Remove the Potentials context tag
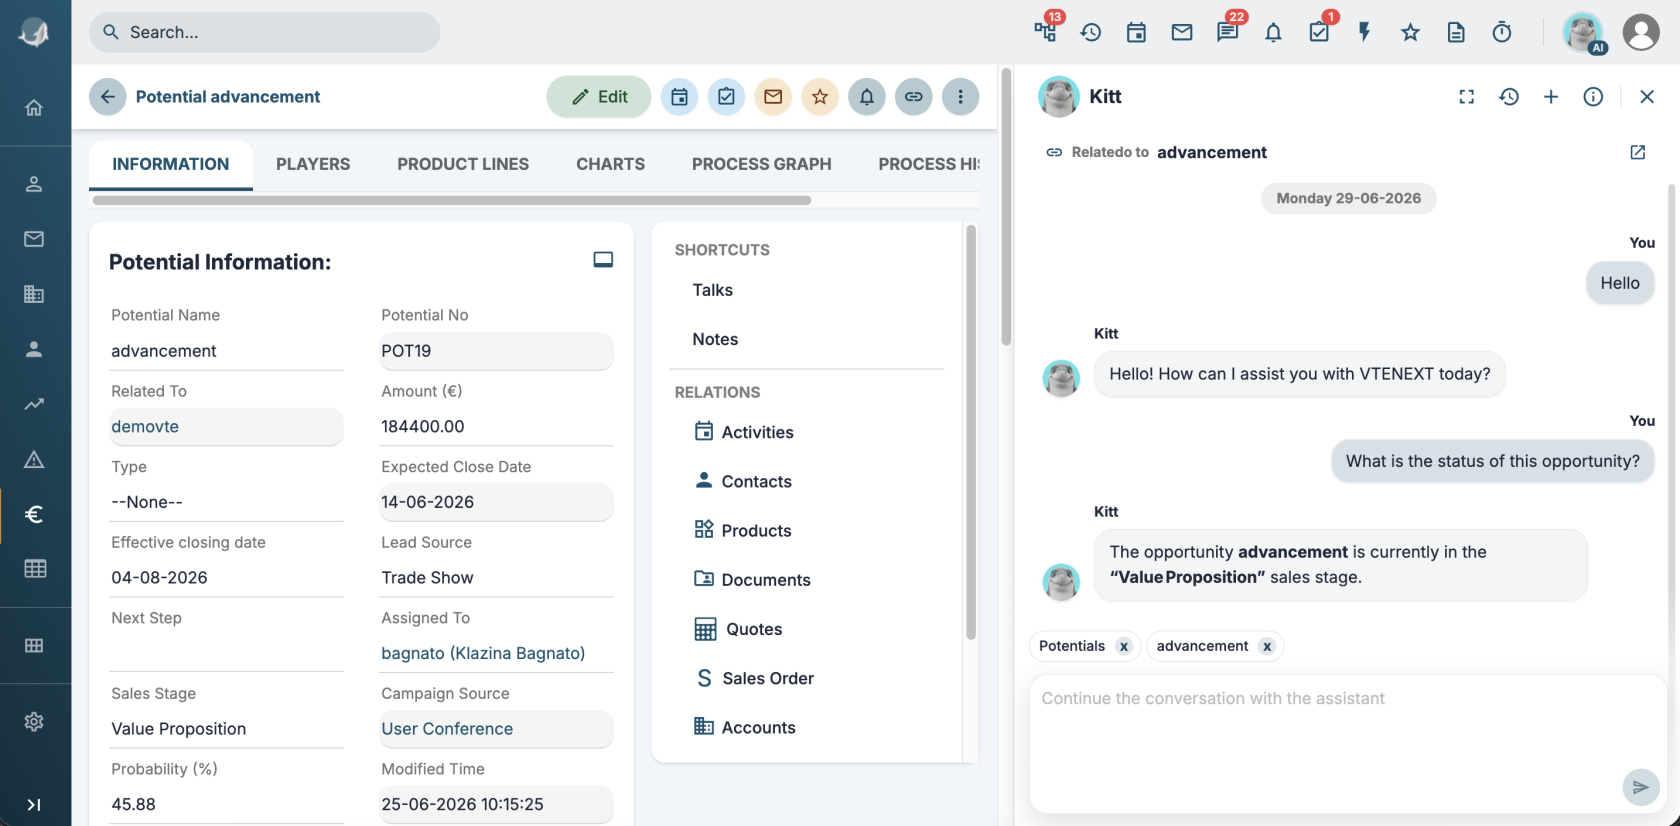The height and width of the screenshot is (826, 1680). [x=1124, y=646]
